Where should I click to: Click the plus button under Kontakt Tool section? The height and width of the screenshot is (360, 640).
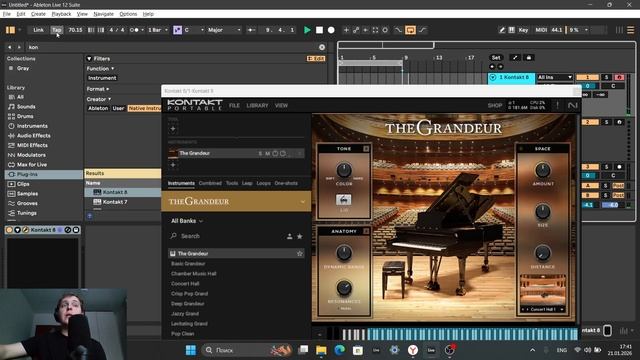coord(173,129)
